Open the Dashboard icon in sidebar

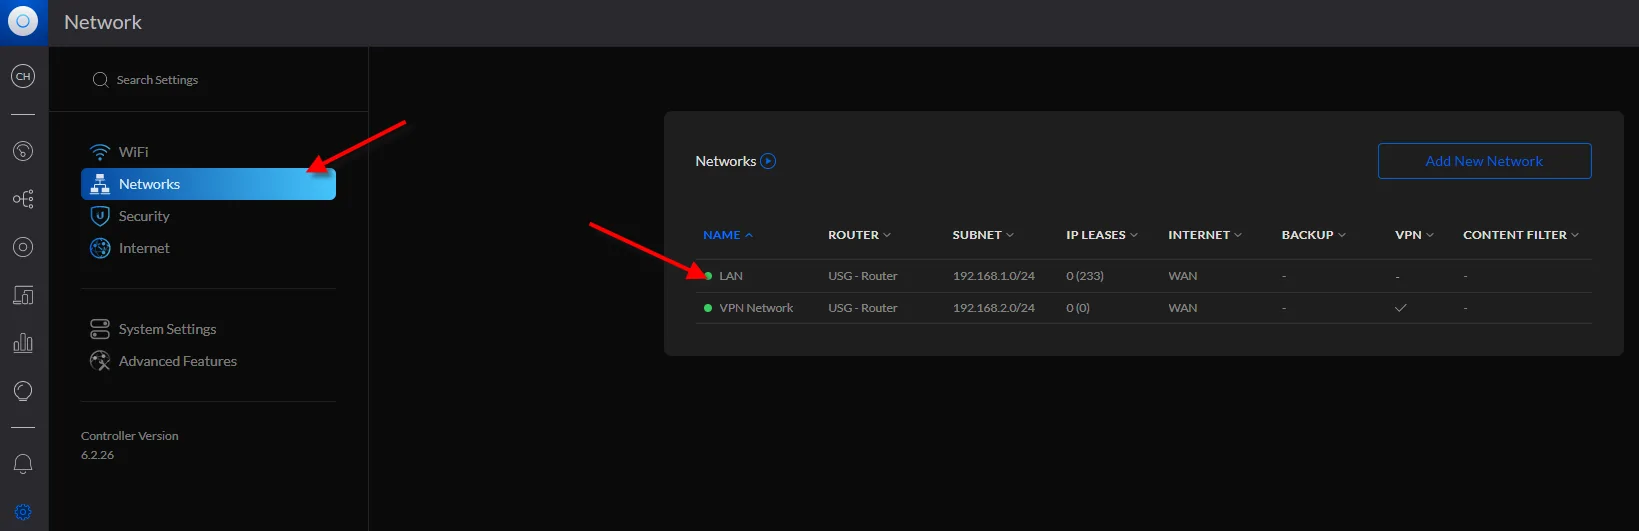(23, 151)
